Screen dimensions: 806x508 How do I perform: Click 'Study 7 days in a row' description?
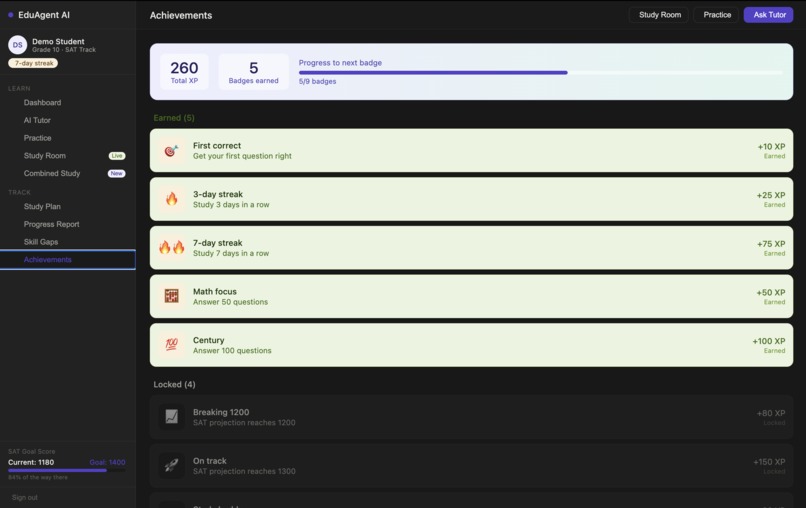231,253
